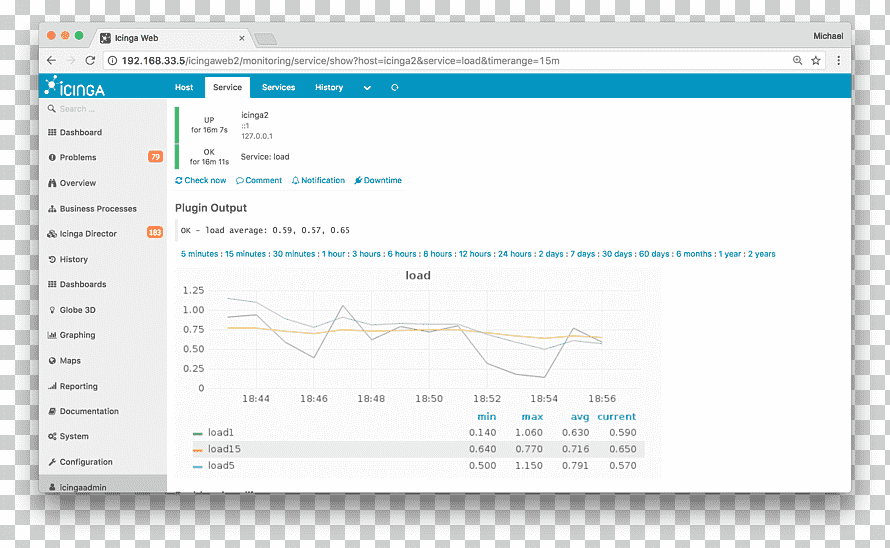Click the Reporting bar chart icon
The height and width of the screenshot is (548, 890).
[x=52, y=386]
